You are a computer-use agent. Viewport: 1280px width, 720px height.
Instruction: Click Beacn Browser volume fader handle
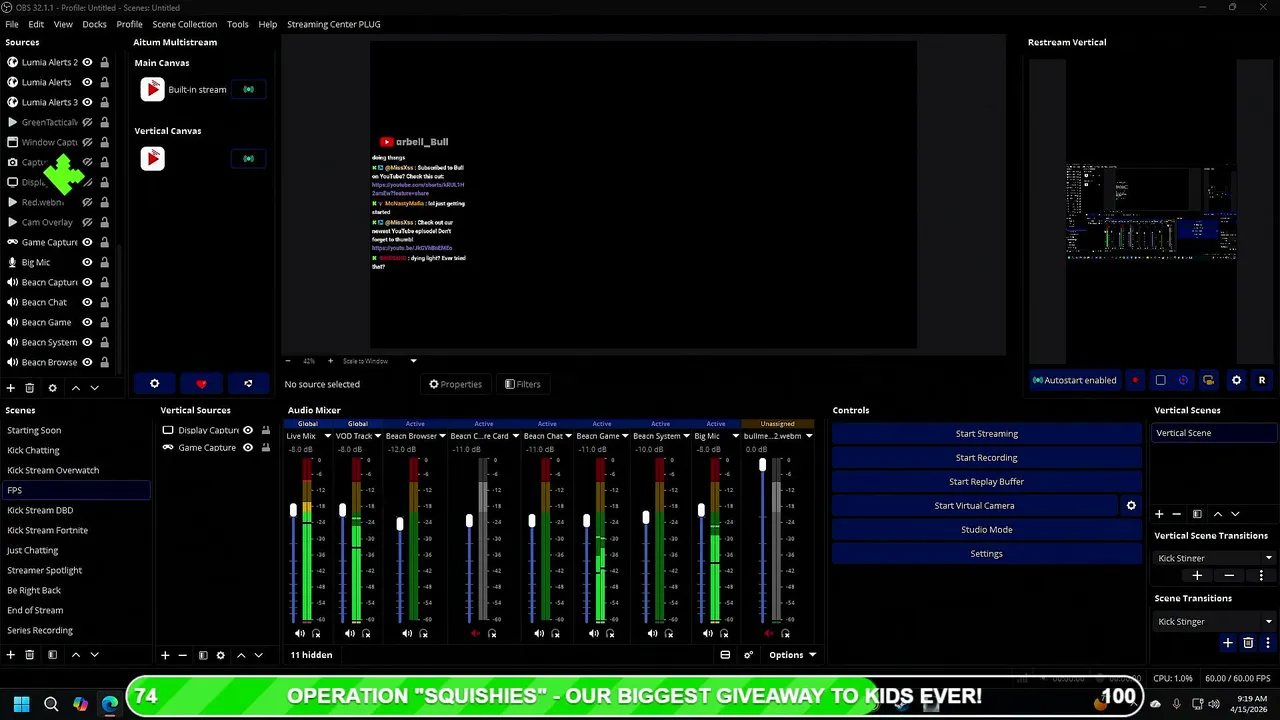(x=400, y=524)
